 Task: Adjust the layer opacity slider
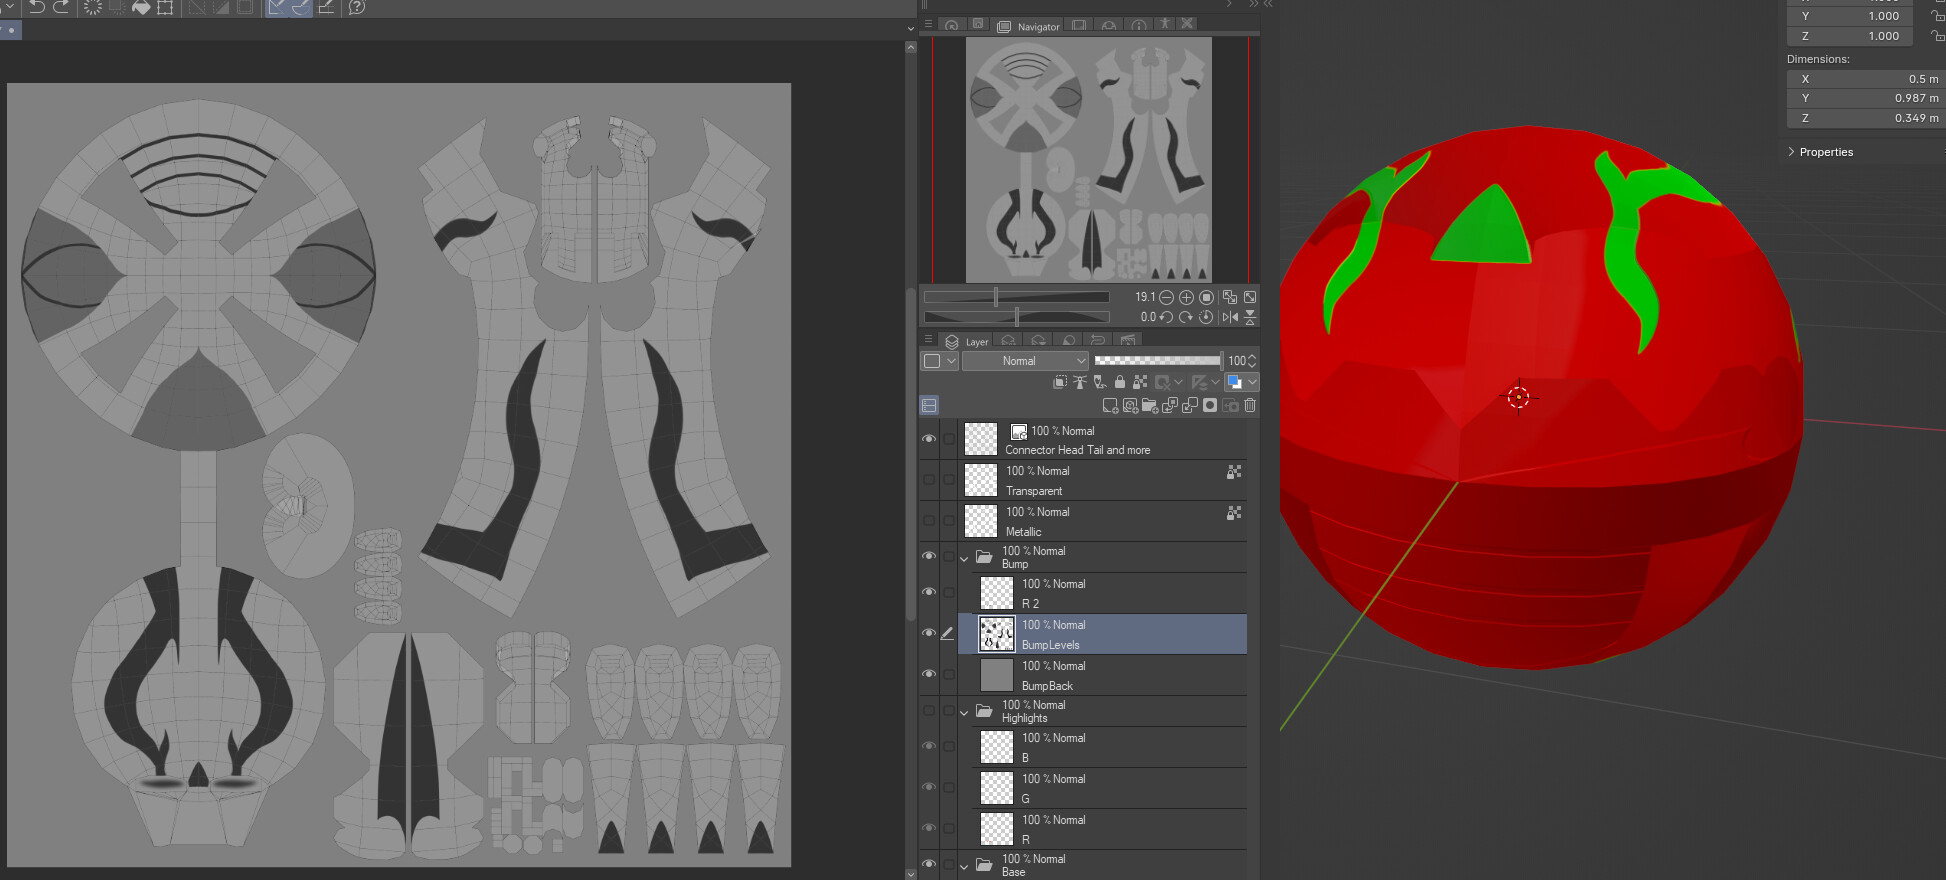click(1158, 361)
